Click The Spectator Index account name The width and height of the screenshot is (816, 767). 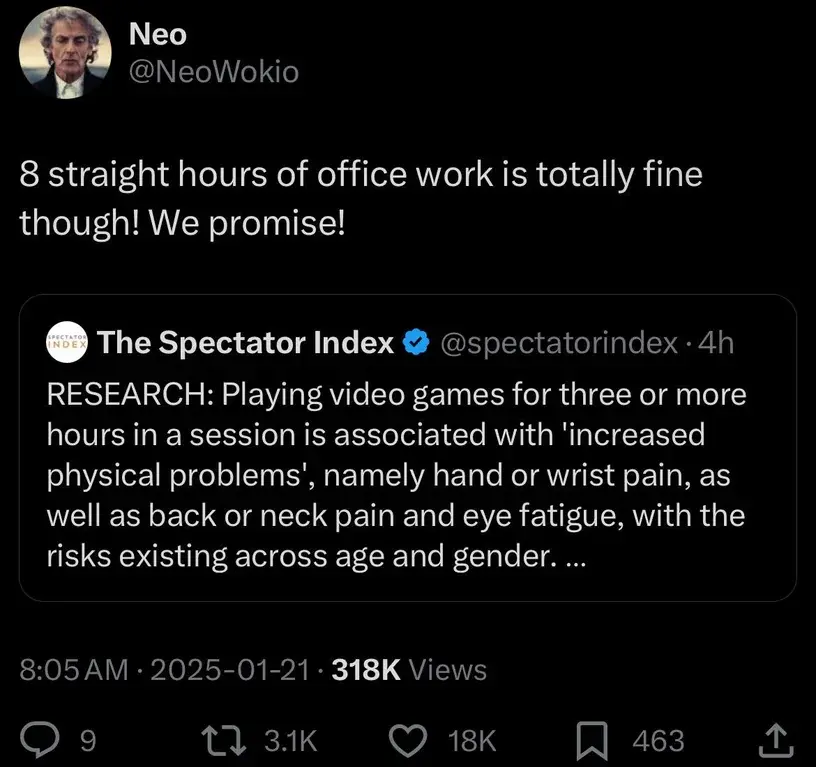tap(246, 343)
